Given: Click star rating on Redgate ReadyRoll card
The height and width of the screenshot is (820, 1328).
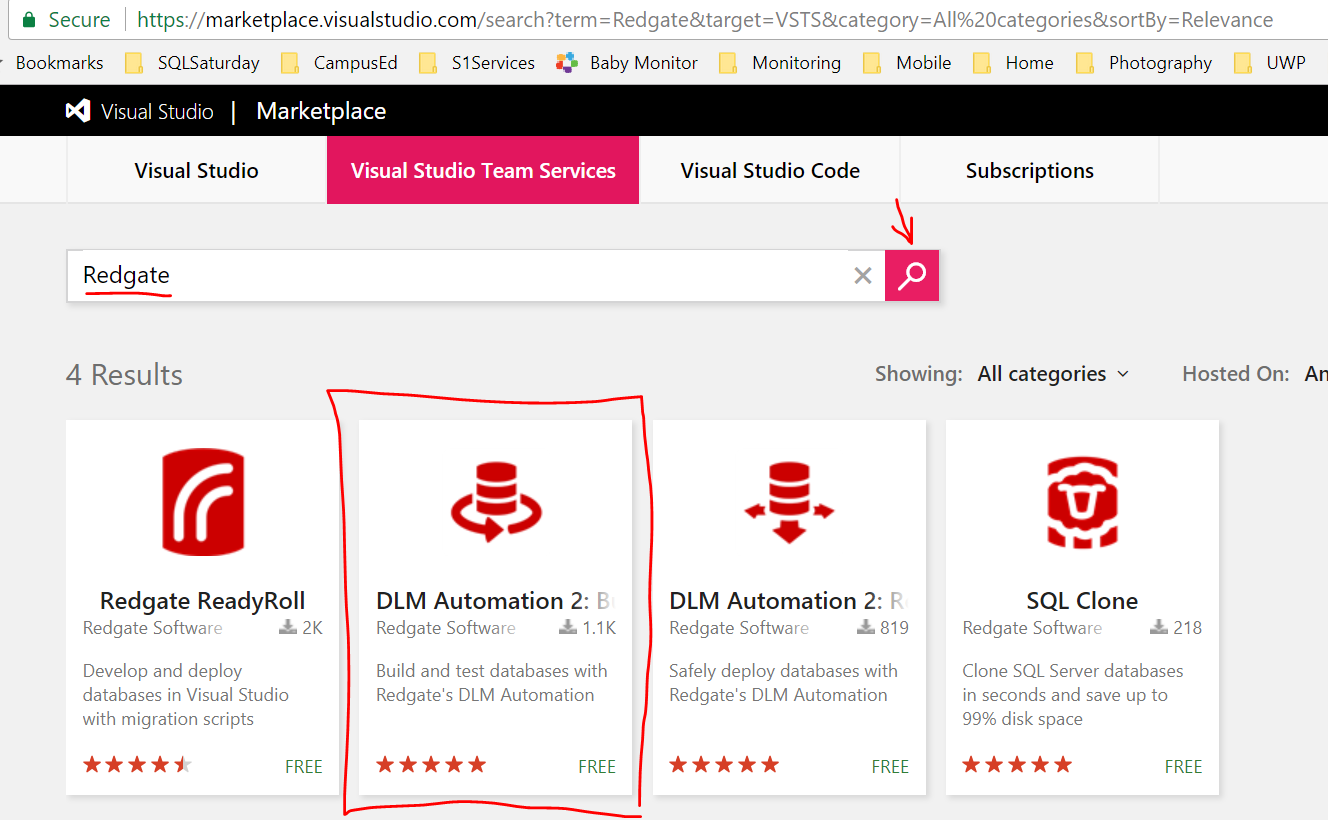Looking at the screenshot, I should click(x=138, y=765).
